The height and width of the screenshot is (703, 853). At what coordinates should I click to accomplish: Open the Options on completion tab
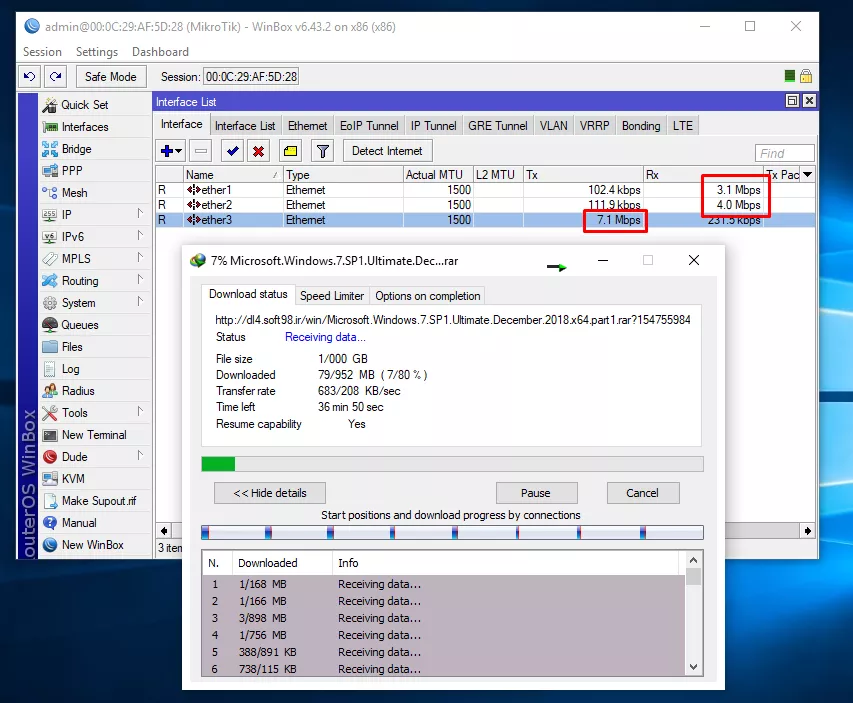point(428,296)
